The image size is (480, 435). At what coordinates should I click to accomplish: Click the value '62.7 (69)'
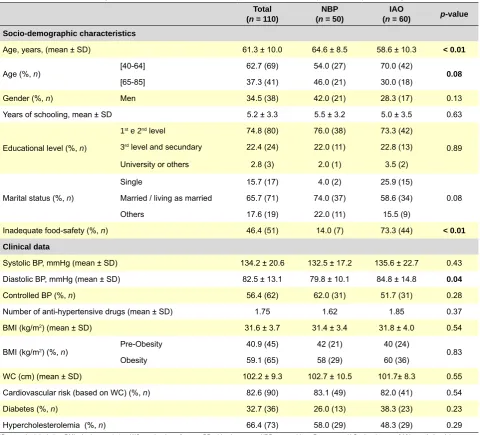pyautogui.click(x=262, y=66)
